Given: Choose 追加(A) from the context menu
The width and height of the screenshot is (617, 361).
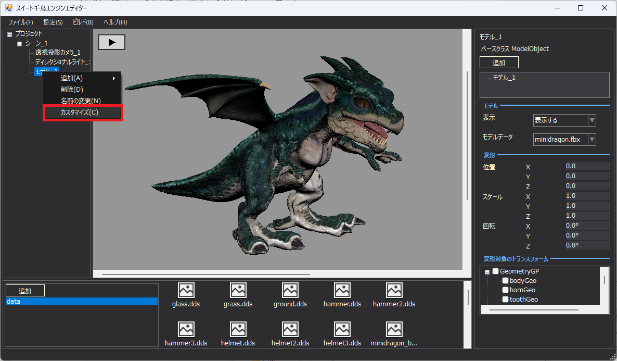Looking at the screenshot, I should click(x=82, y=78).
